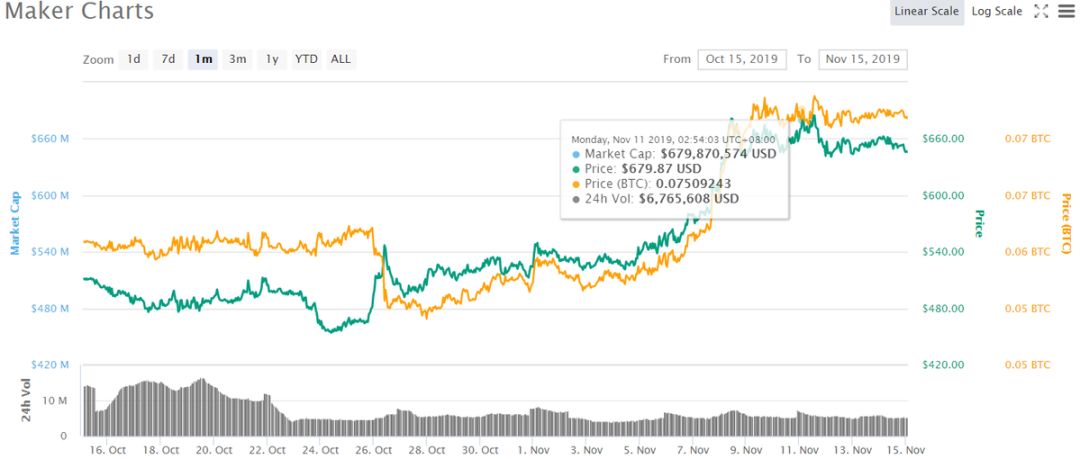Click the $540 M market cap label
This screenshot has width=1080, height=459.
(x=50, y=252)
